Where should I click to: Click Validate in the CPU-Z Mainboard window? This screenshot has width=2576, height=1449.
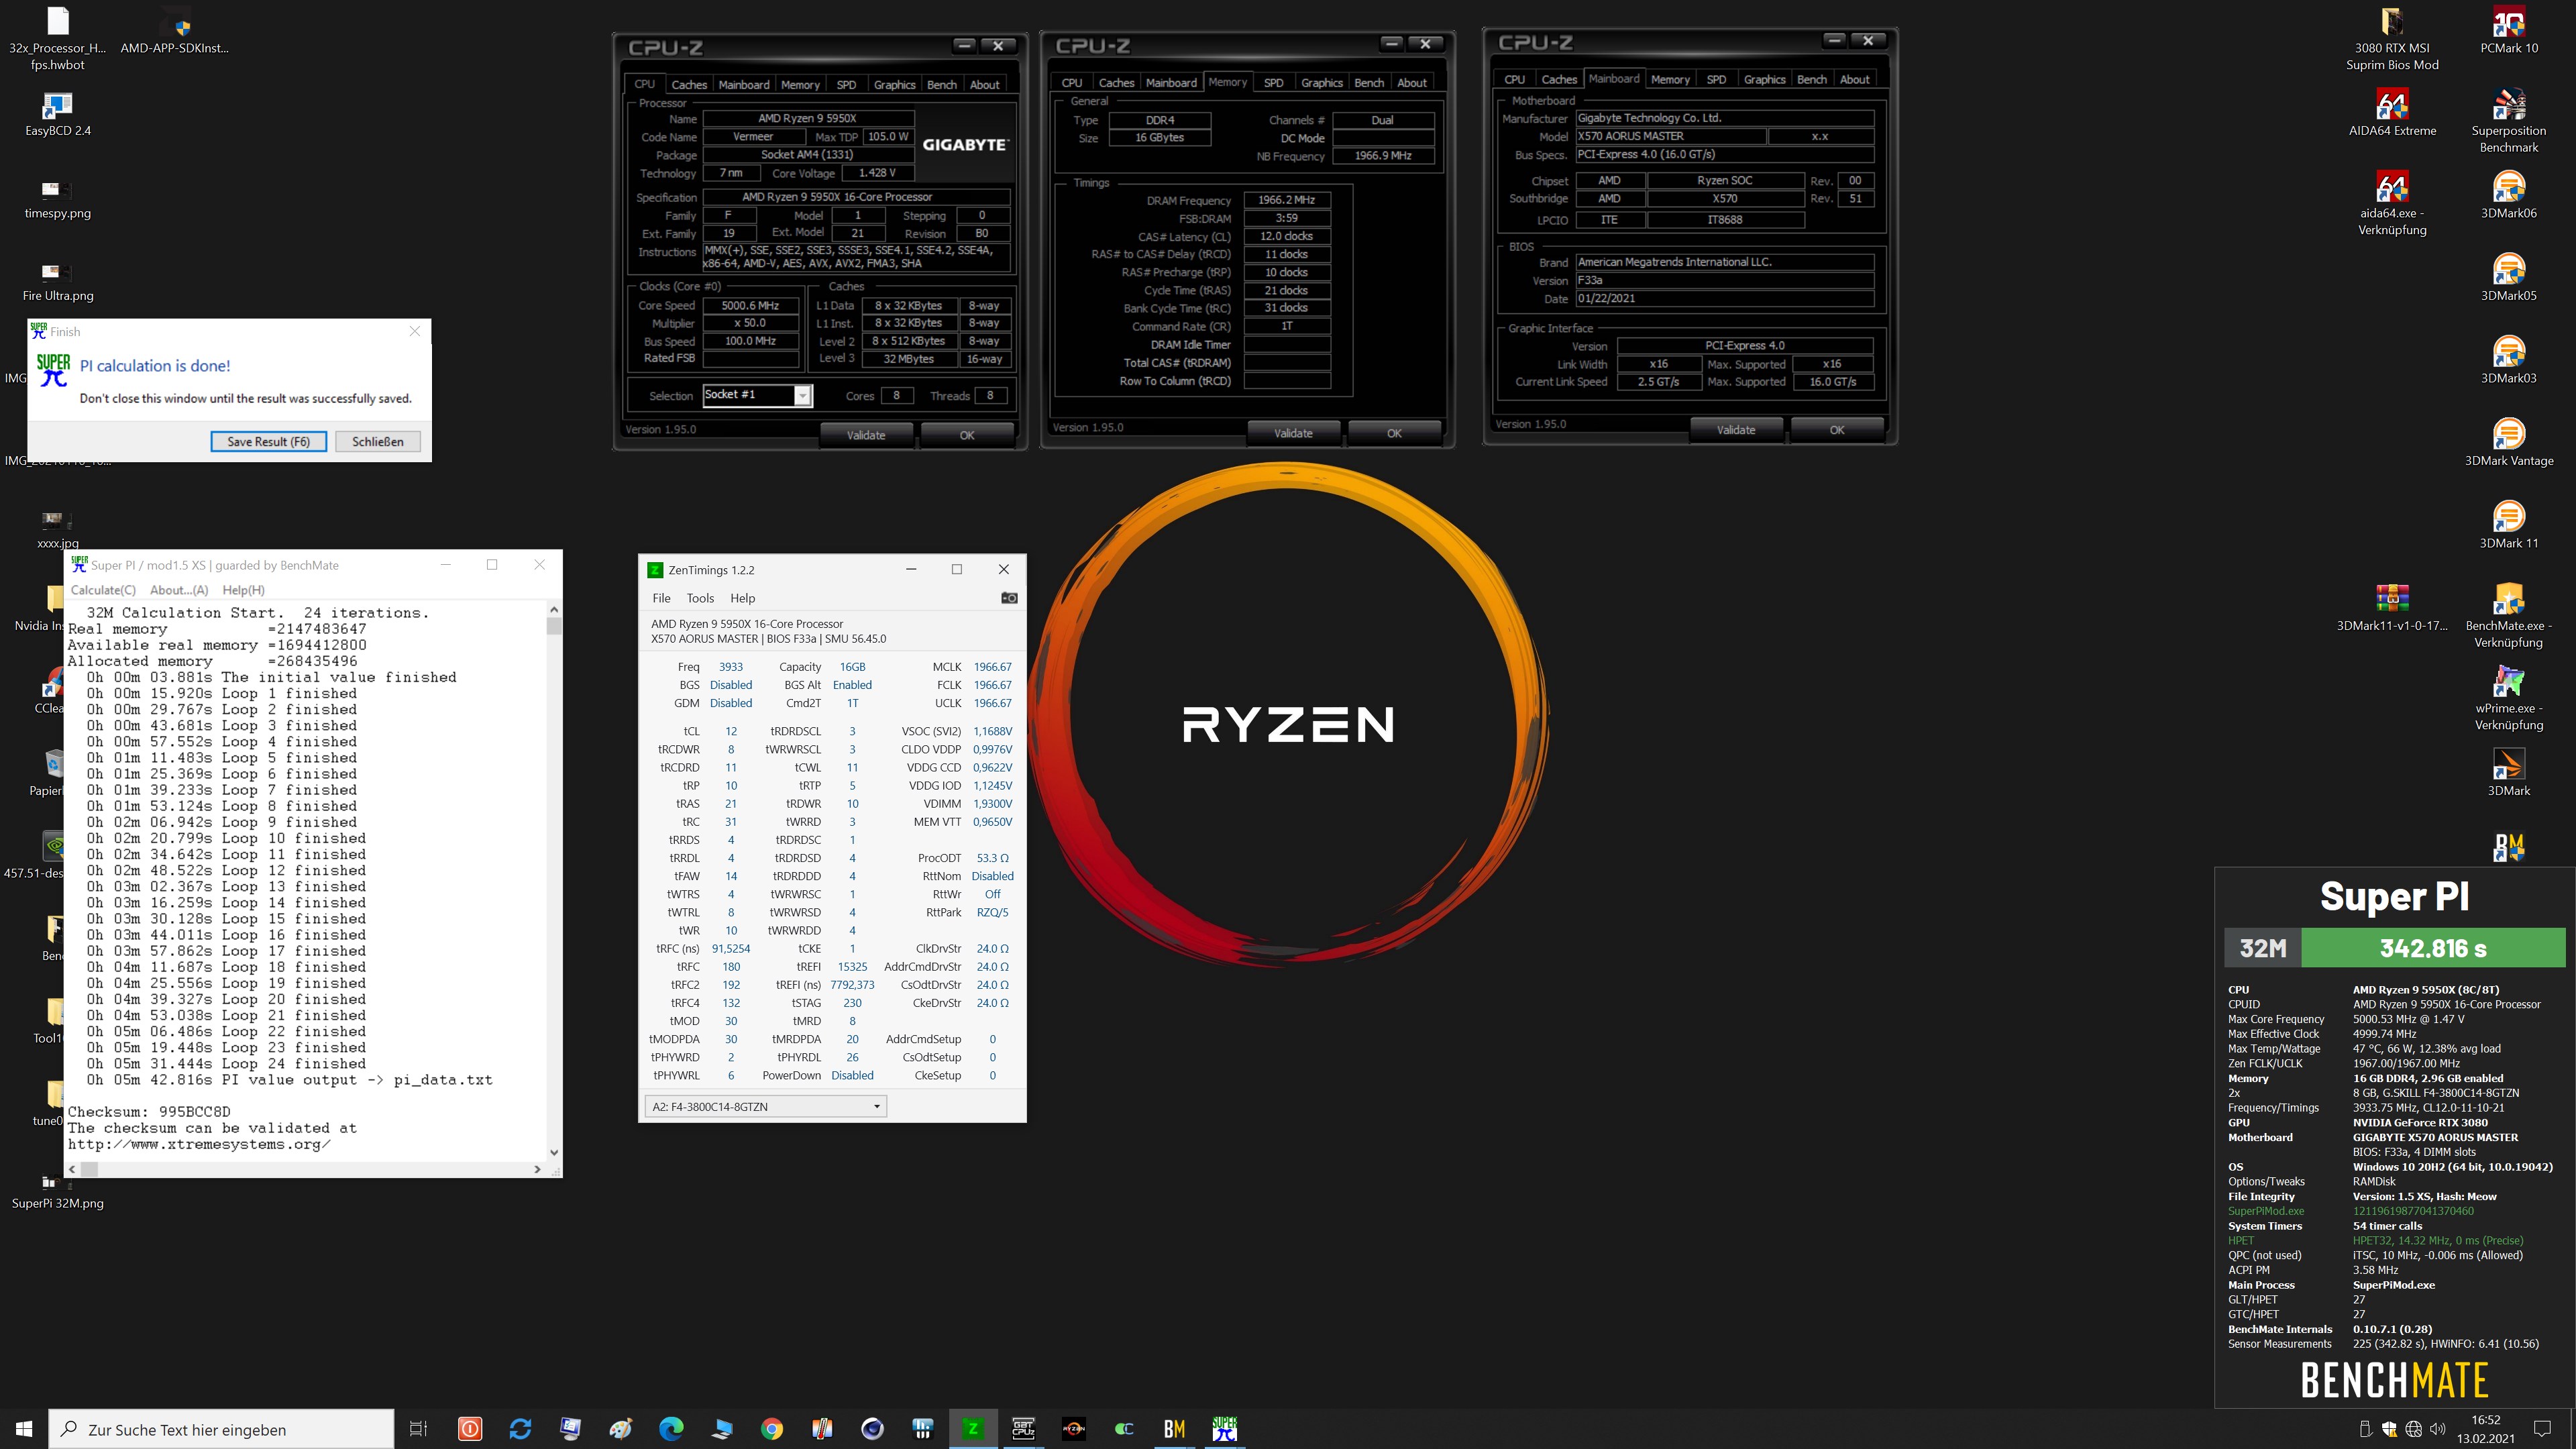[1736, 430]
